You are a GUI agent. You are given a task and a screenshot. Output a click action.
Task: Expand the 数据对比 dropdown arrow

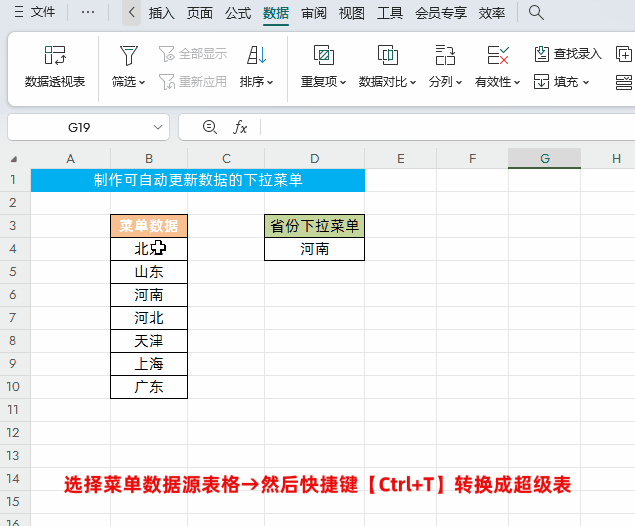(413, 83)
